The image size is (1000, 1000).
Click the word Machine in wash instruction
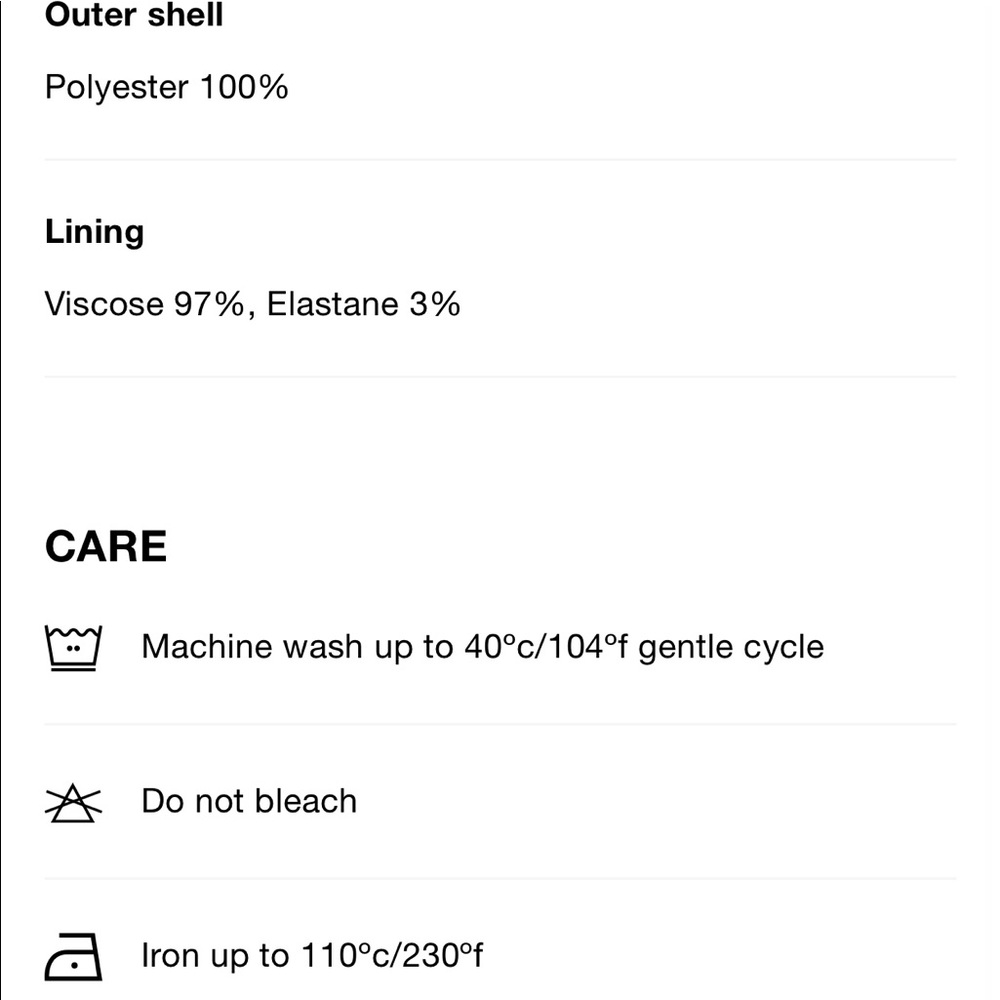coord(207,646)
